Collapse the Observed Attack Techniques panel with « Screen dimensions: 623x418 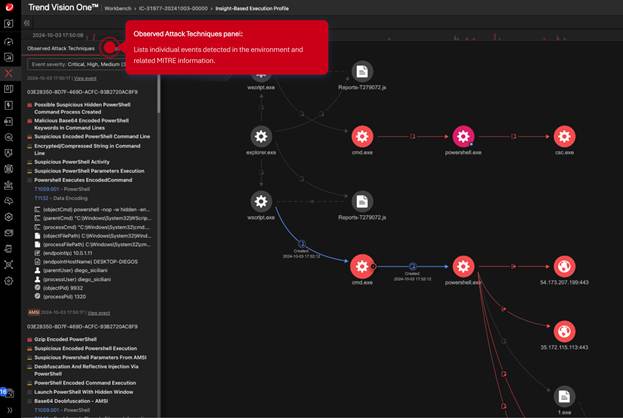point(27,23)
